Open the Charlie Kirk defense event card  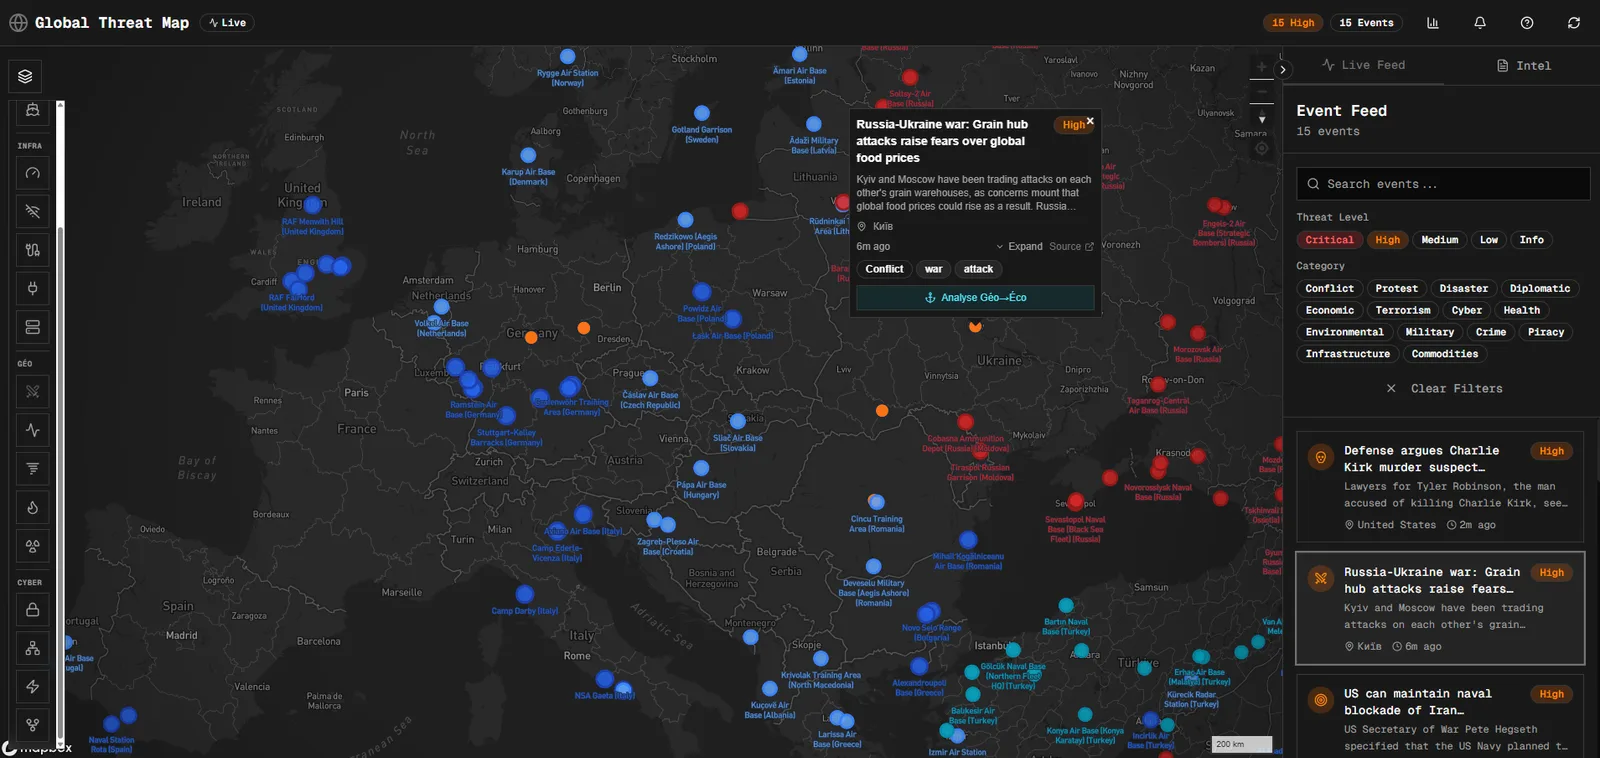click(1440, 487)
